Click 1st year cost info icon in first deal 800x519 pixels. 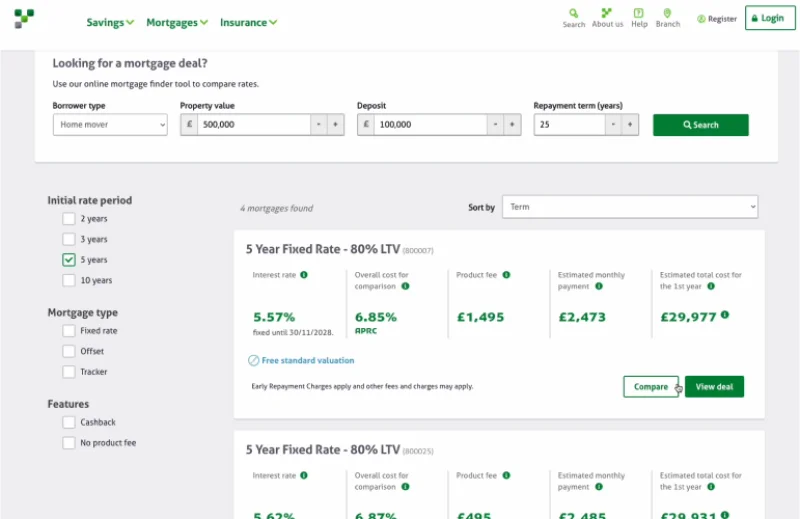pos(711,286)
